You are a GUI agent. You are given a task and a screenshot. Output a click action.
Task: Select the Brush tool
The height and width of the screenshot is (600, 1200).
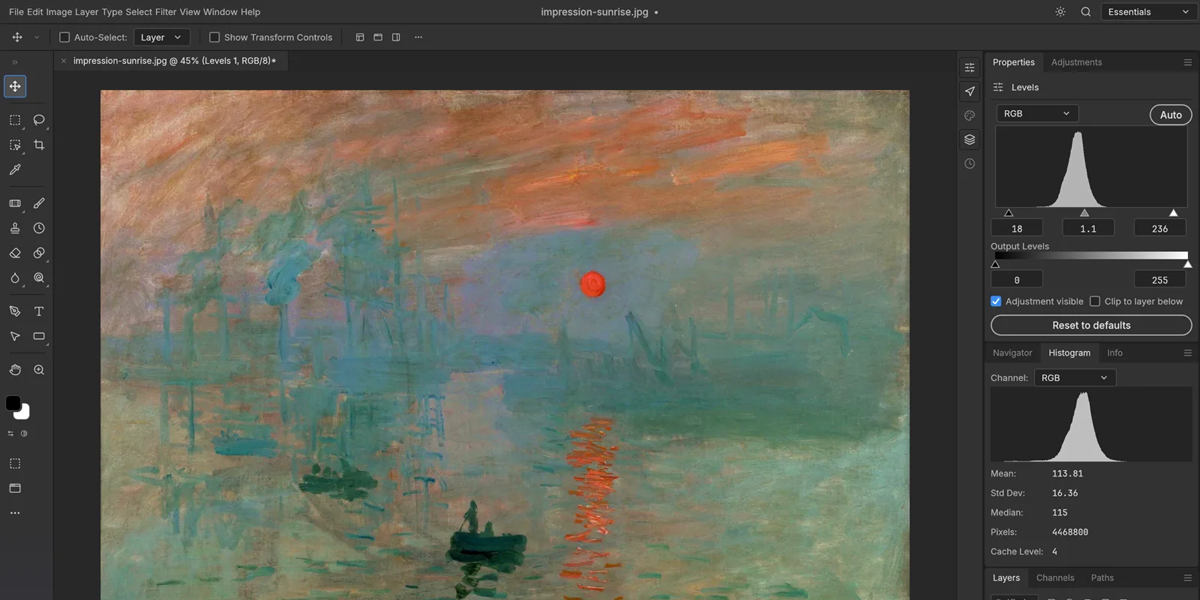tap(39, 203)
